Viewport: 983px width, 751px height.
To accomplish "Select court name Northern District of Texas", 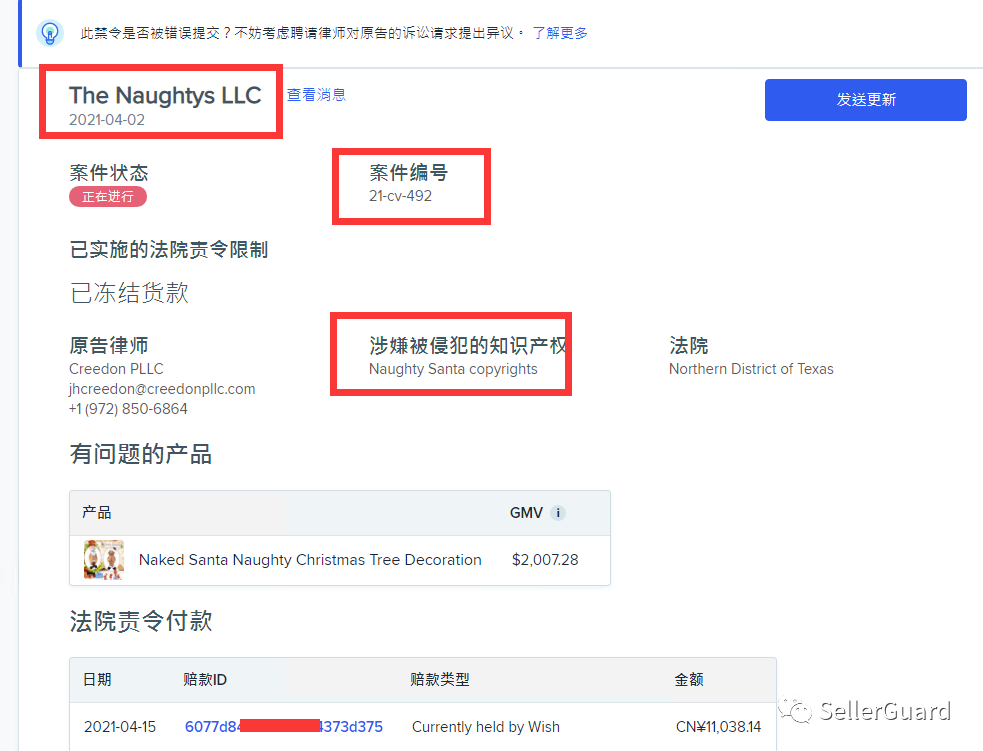I will [751, 369].
